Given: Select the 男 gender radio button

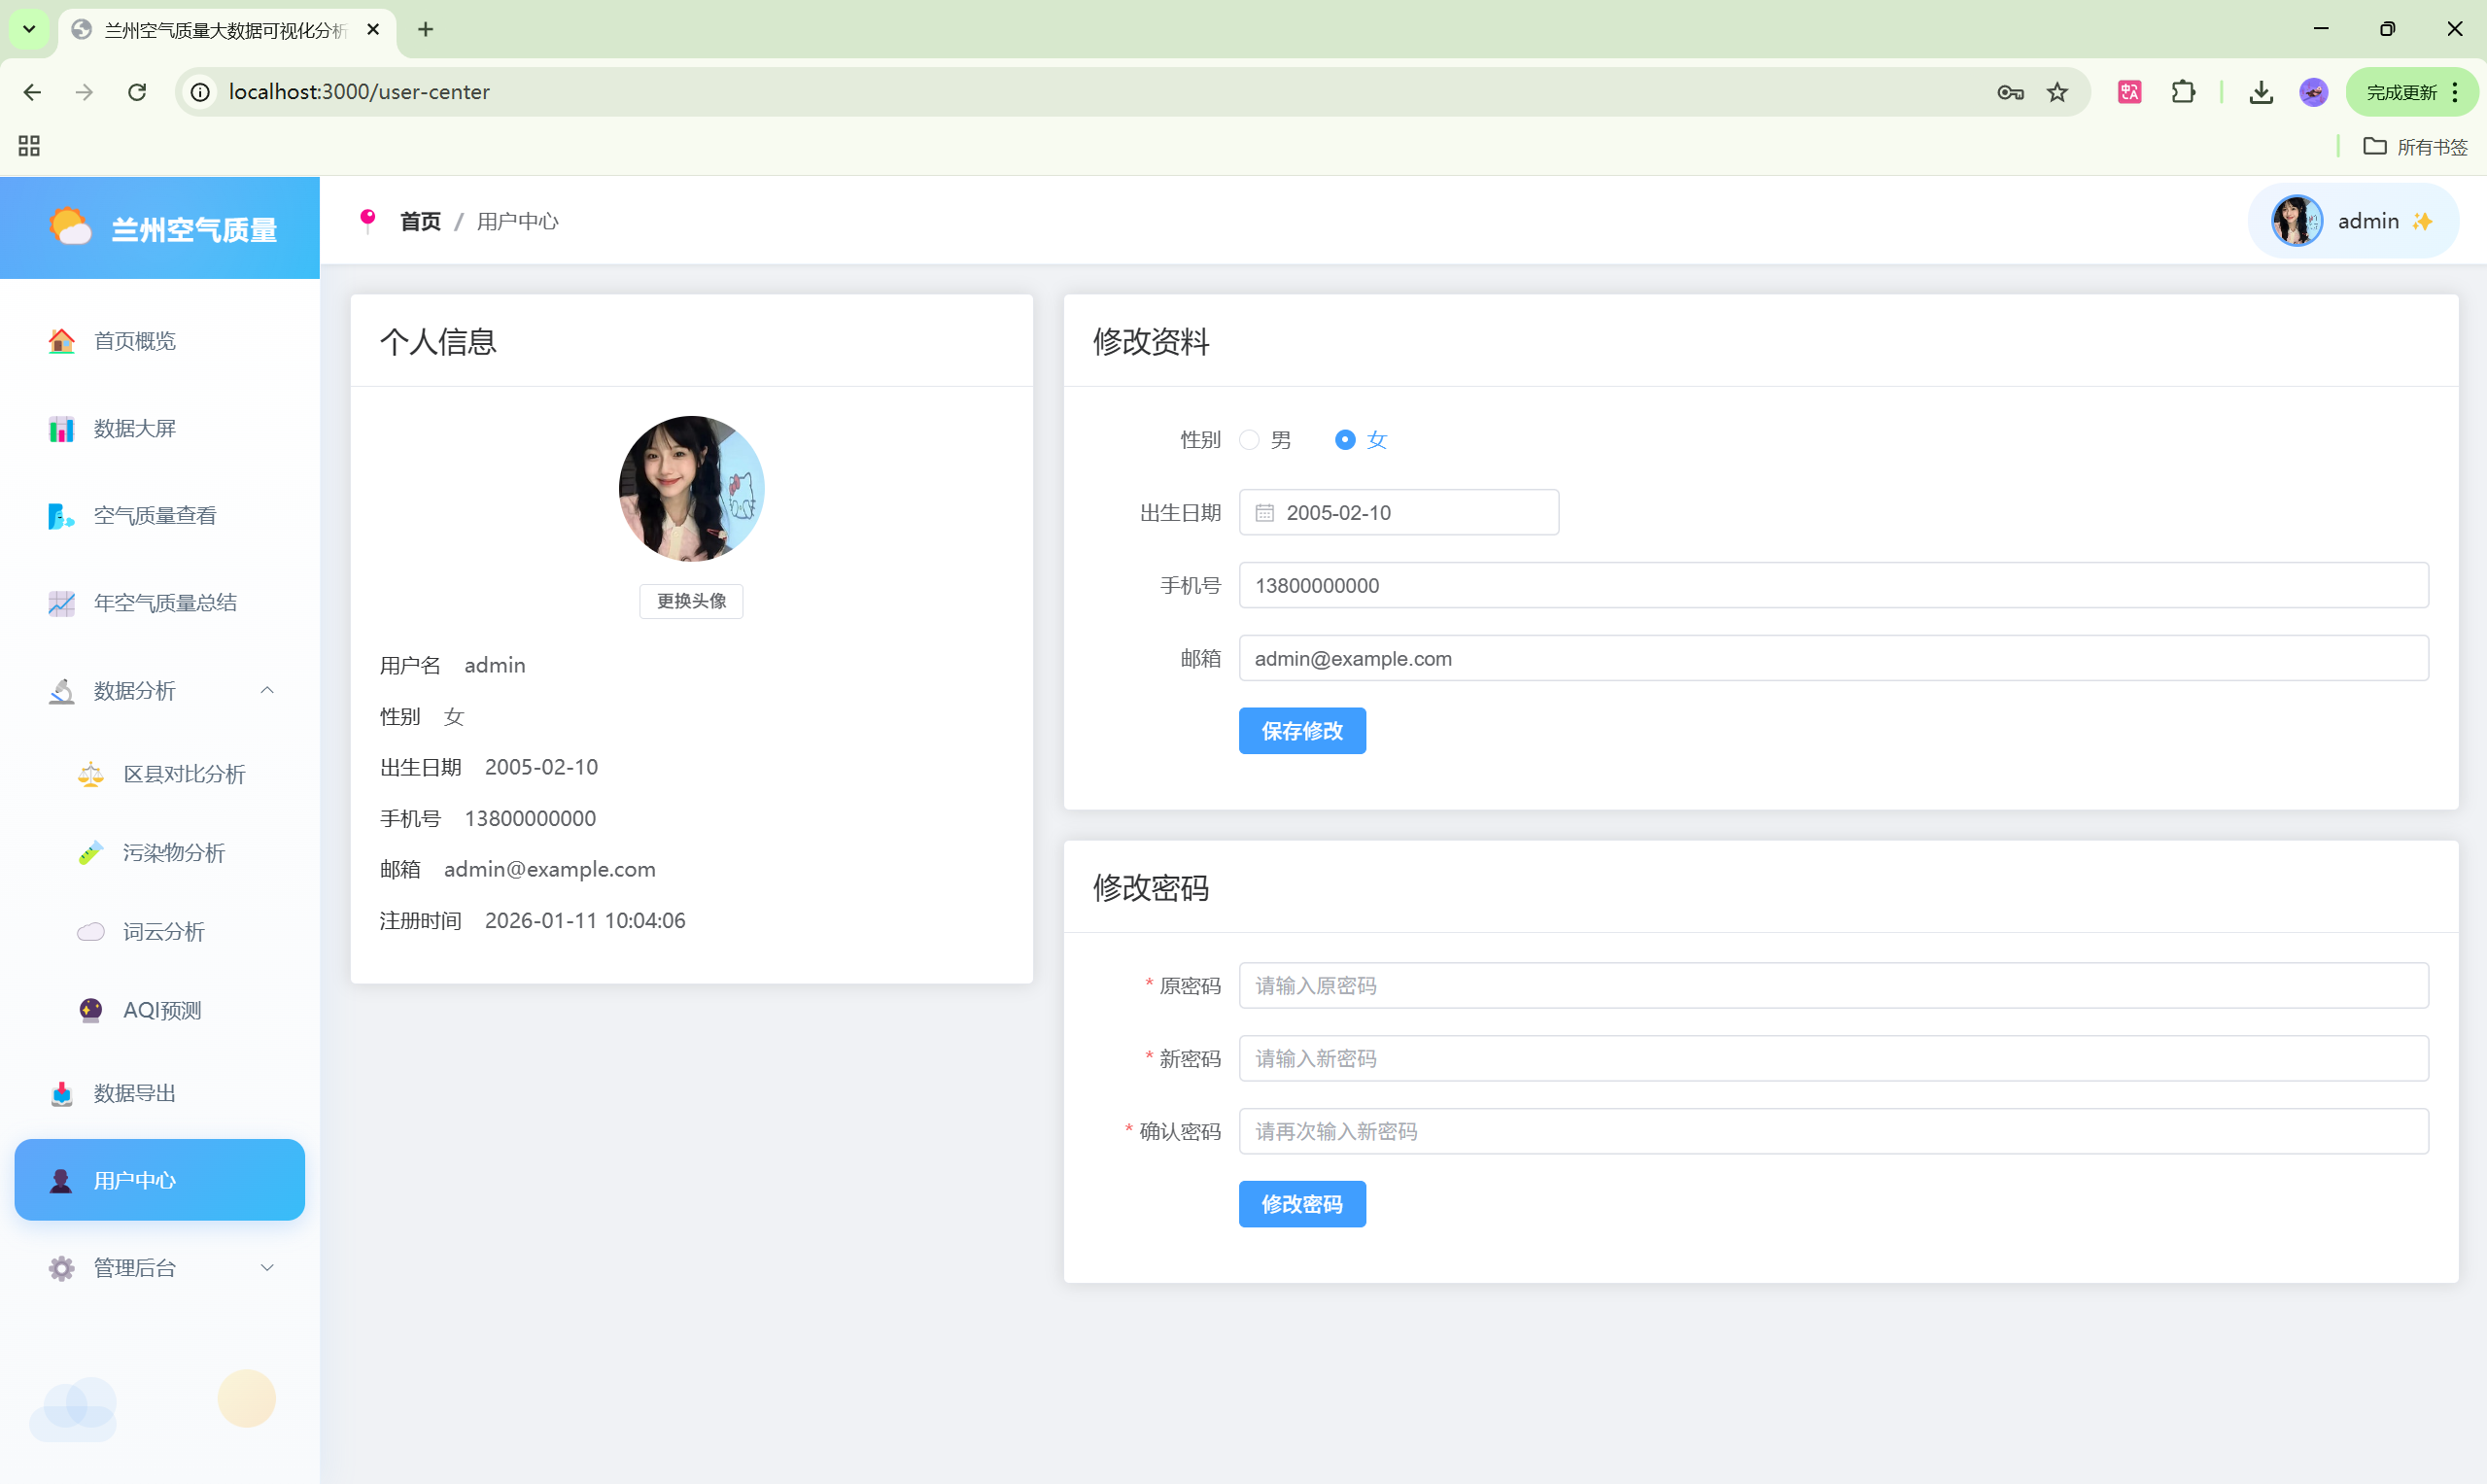Looking at the screenshot, I should pos(1249,440).
